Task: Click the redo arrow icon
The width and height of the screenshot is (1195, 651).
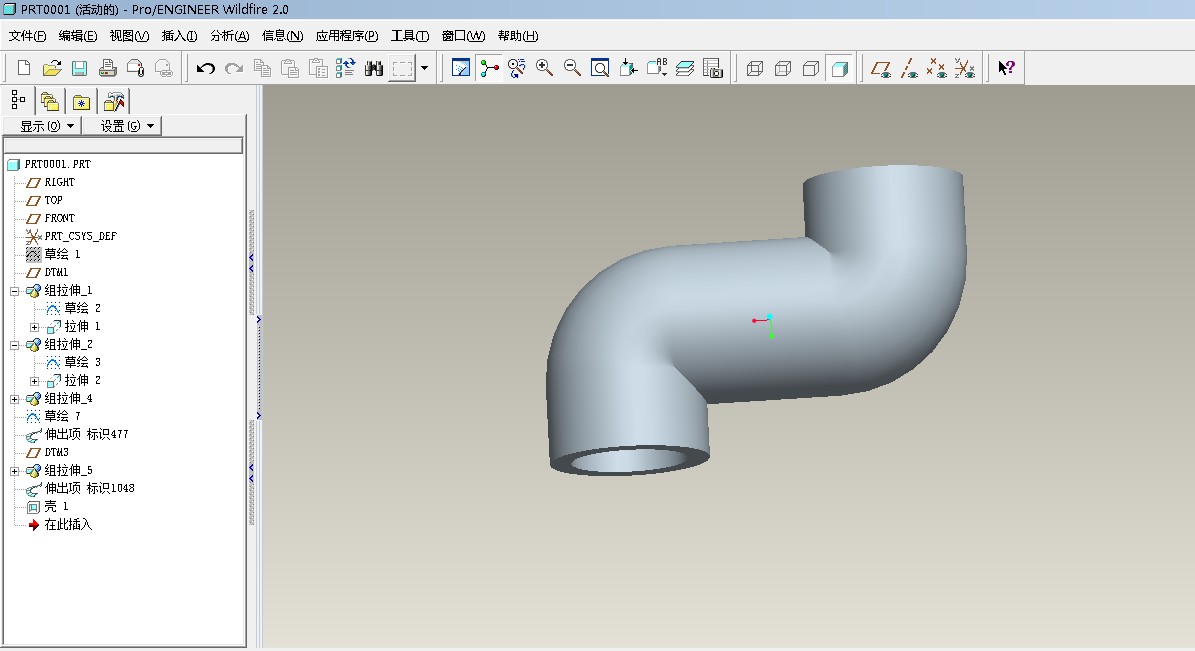Action: coord(234,68)
